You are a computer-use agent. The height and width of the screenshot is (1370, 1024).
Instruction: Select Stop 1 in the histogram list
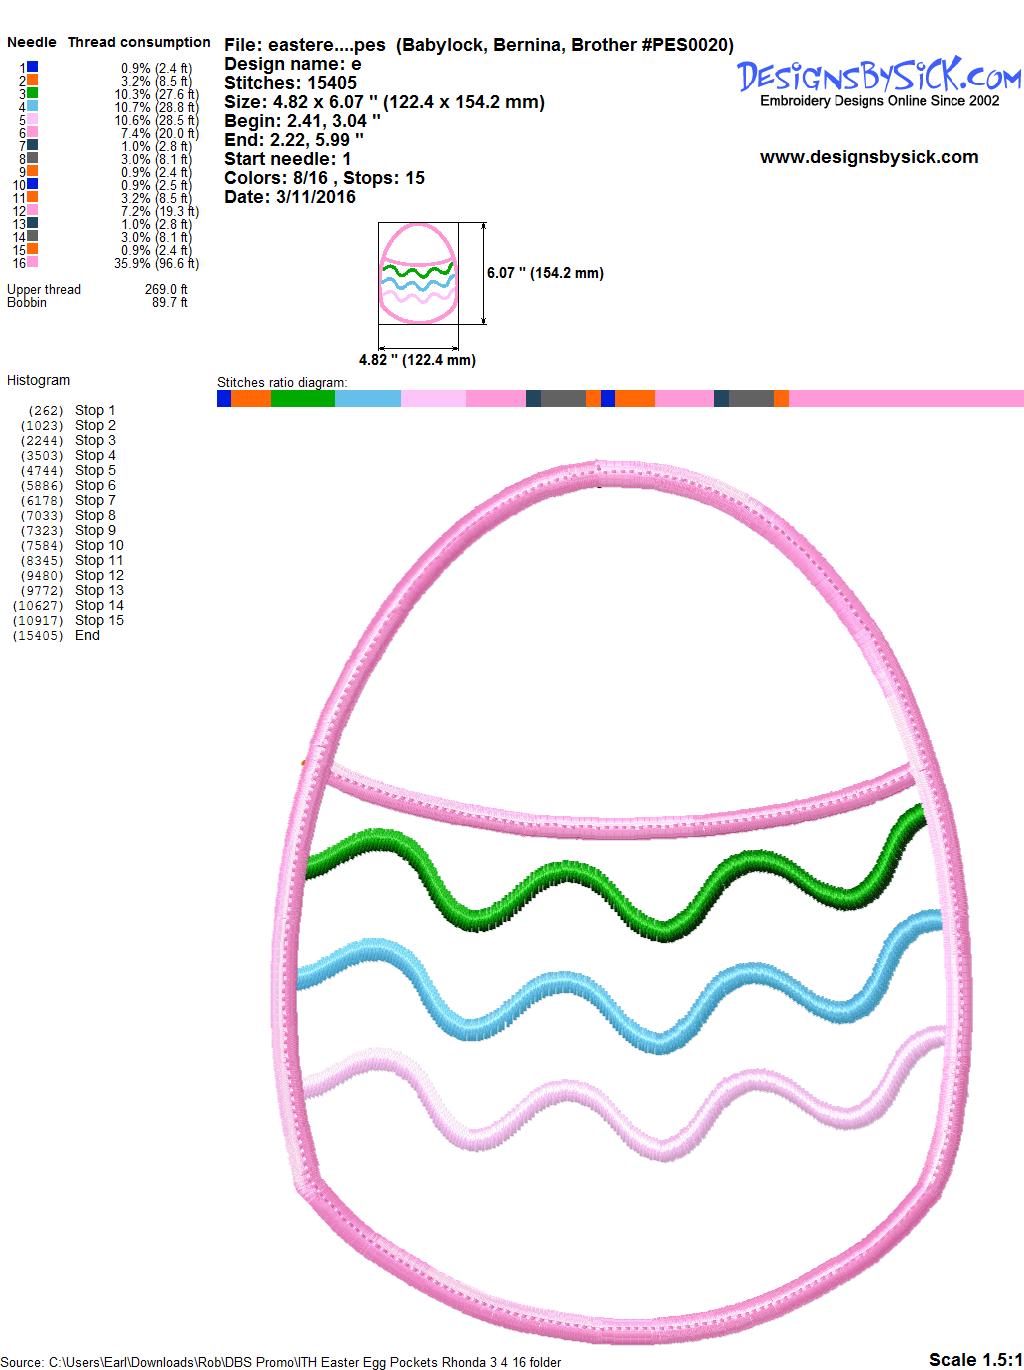[95, 410]
